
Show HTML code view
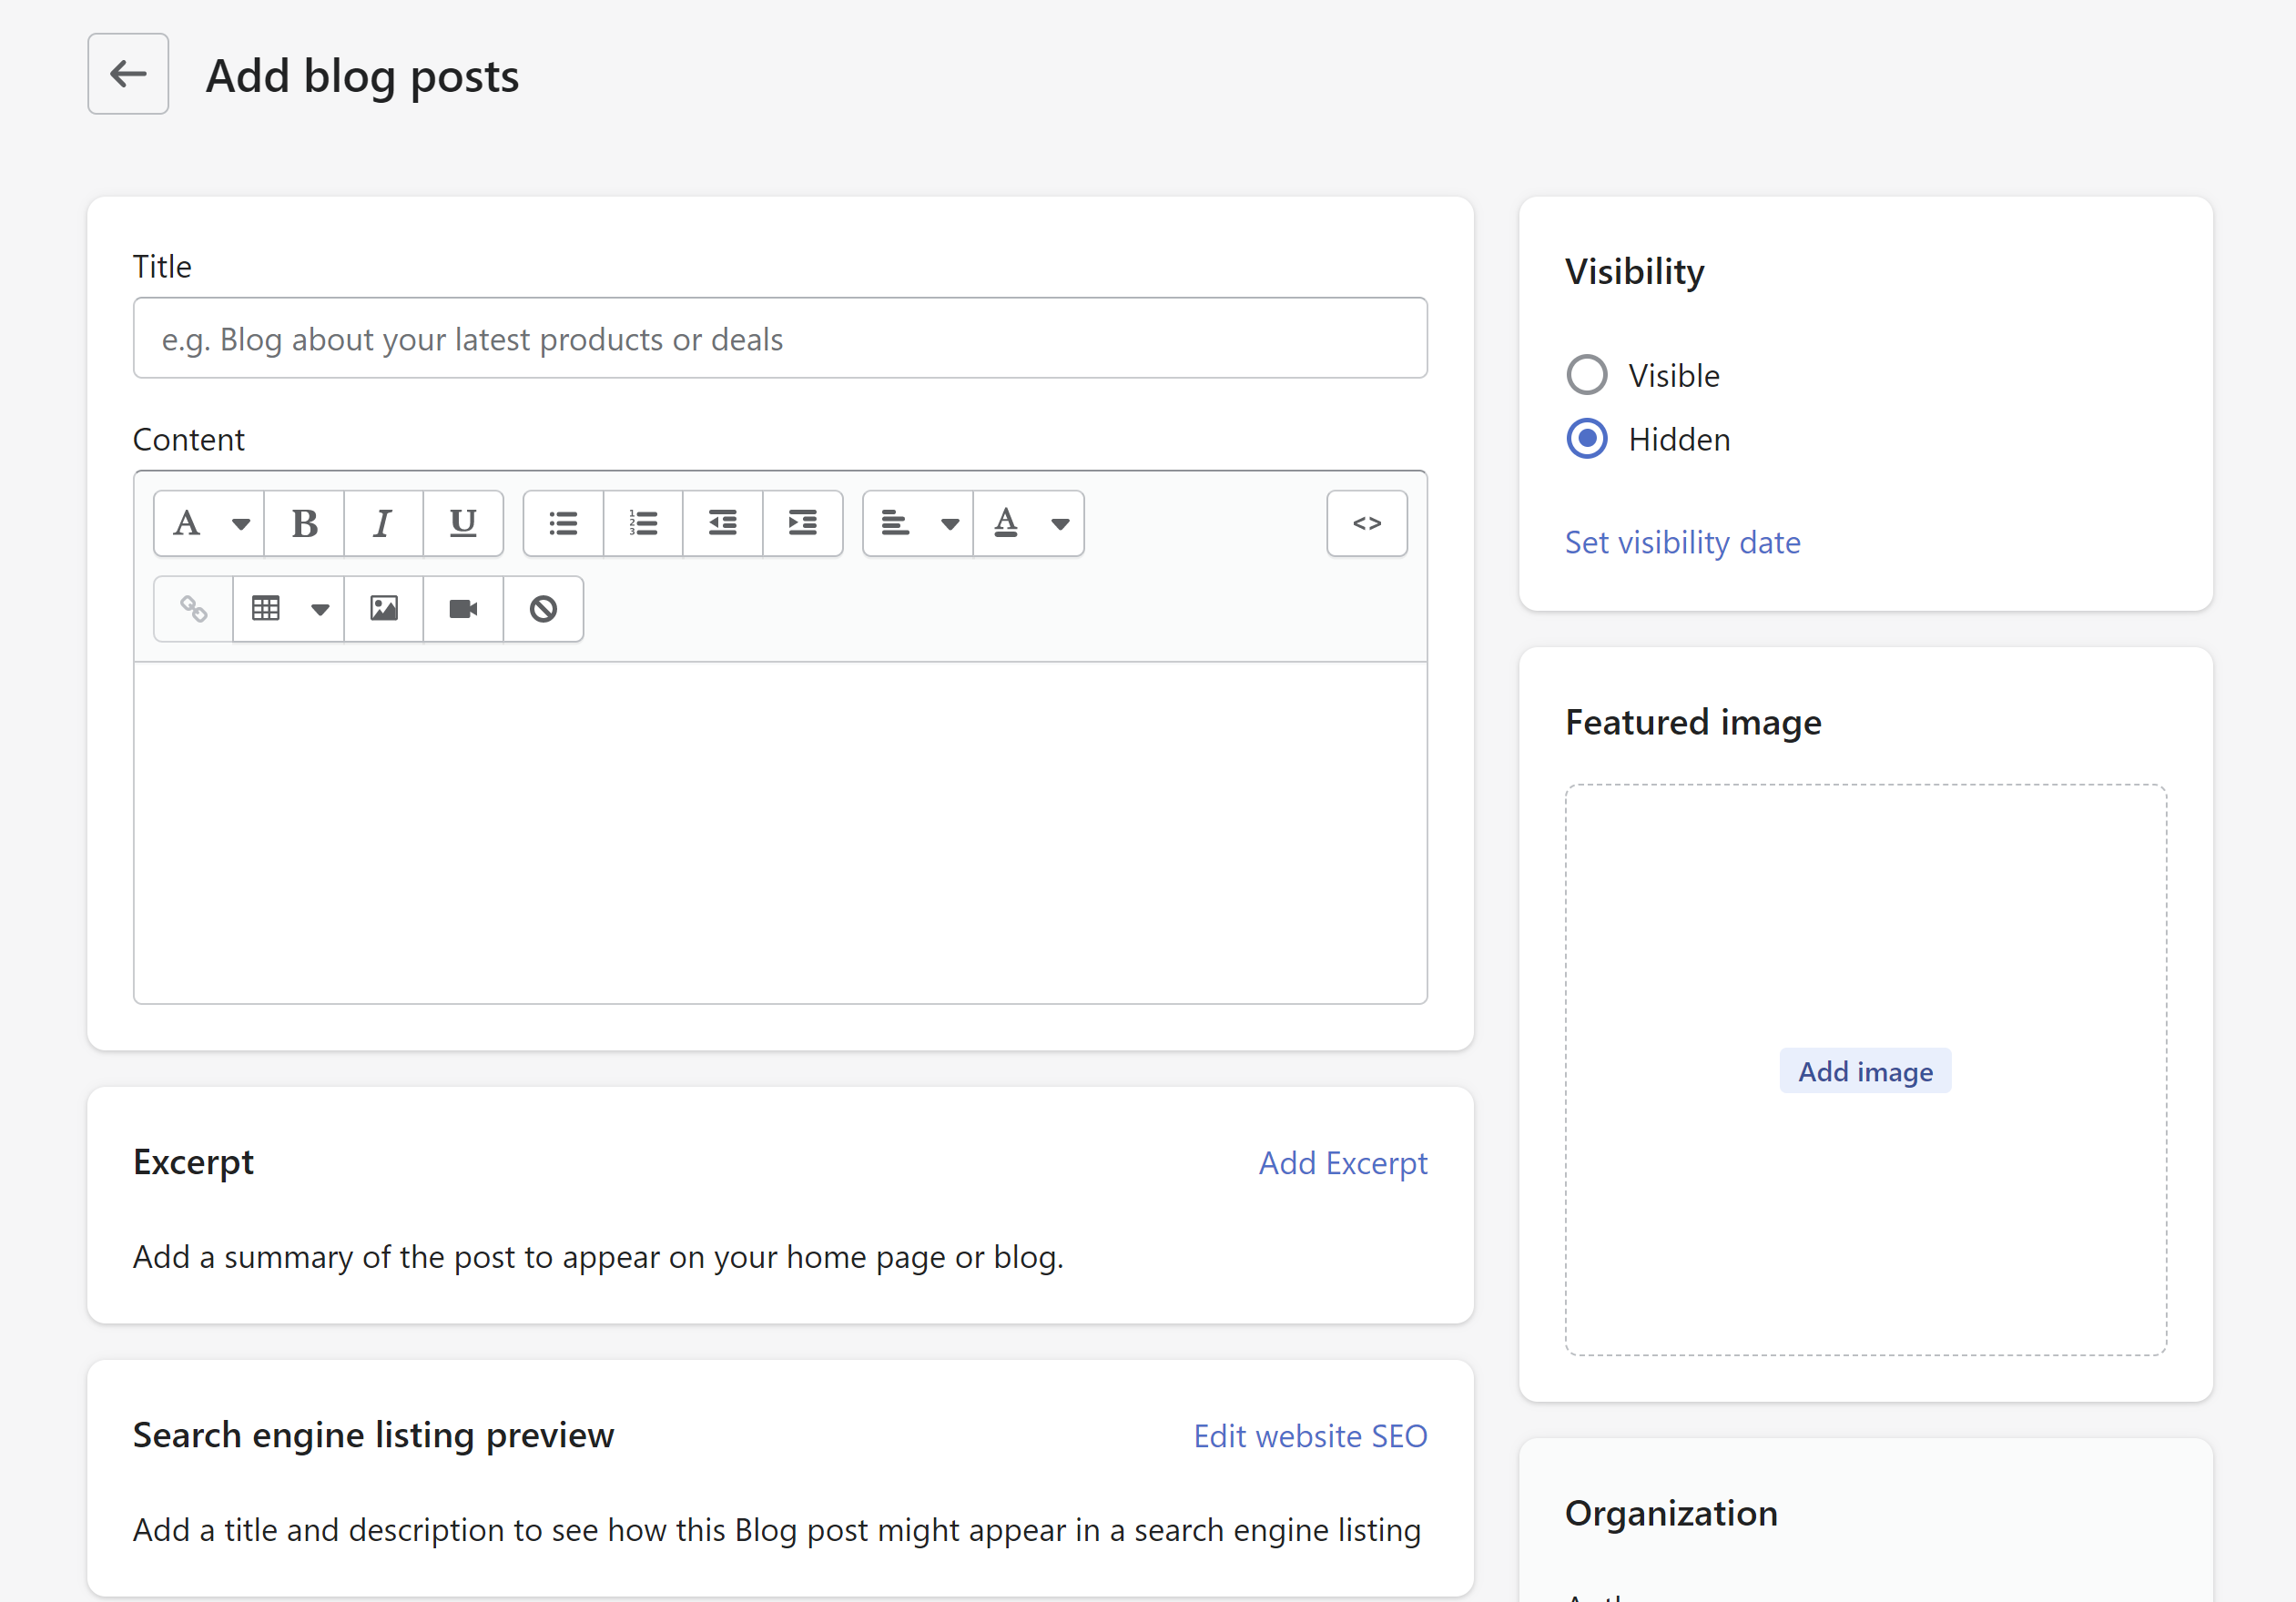(x=1366, y=523)
